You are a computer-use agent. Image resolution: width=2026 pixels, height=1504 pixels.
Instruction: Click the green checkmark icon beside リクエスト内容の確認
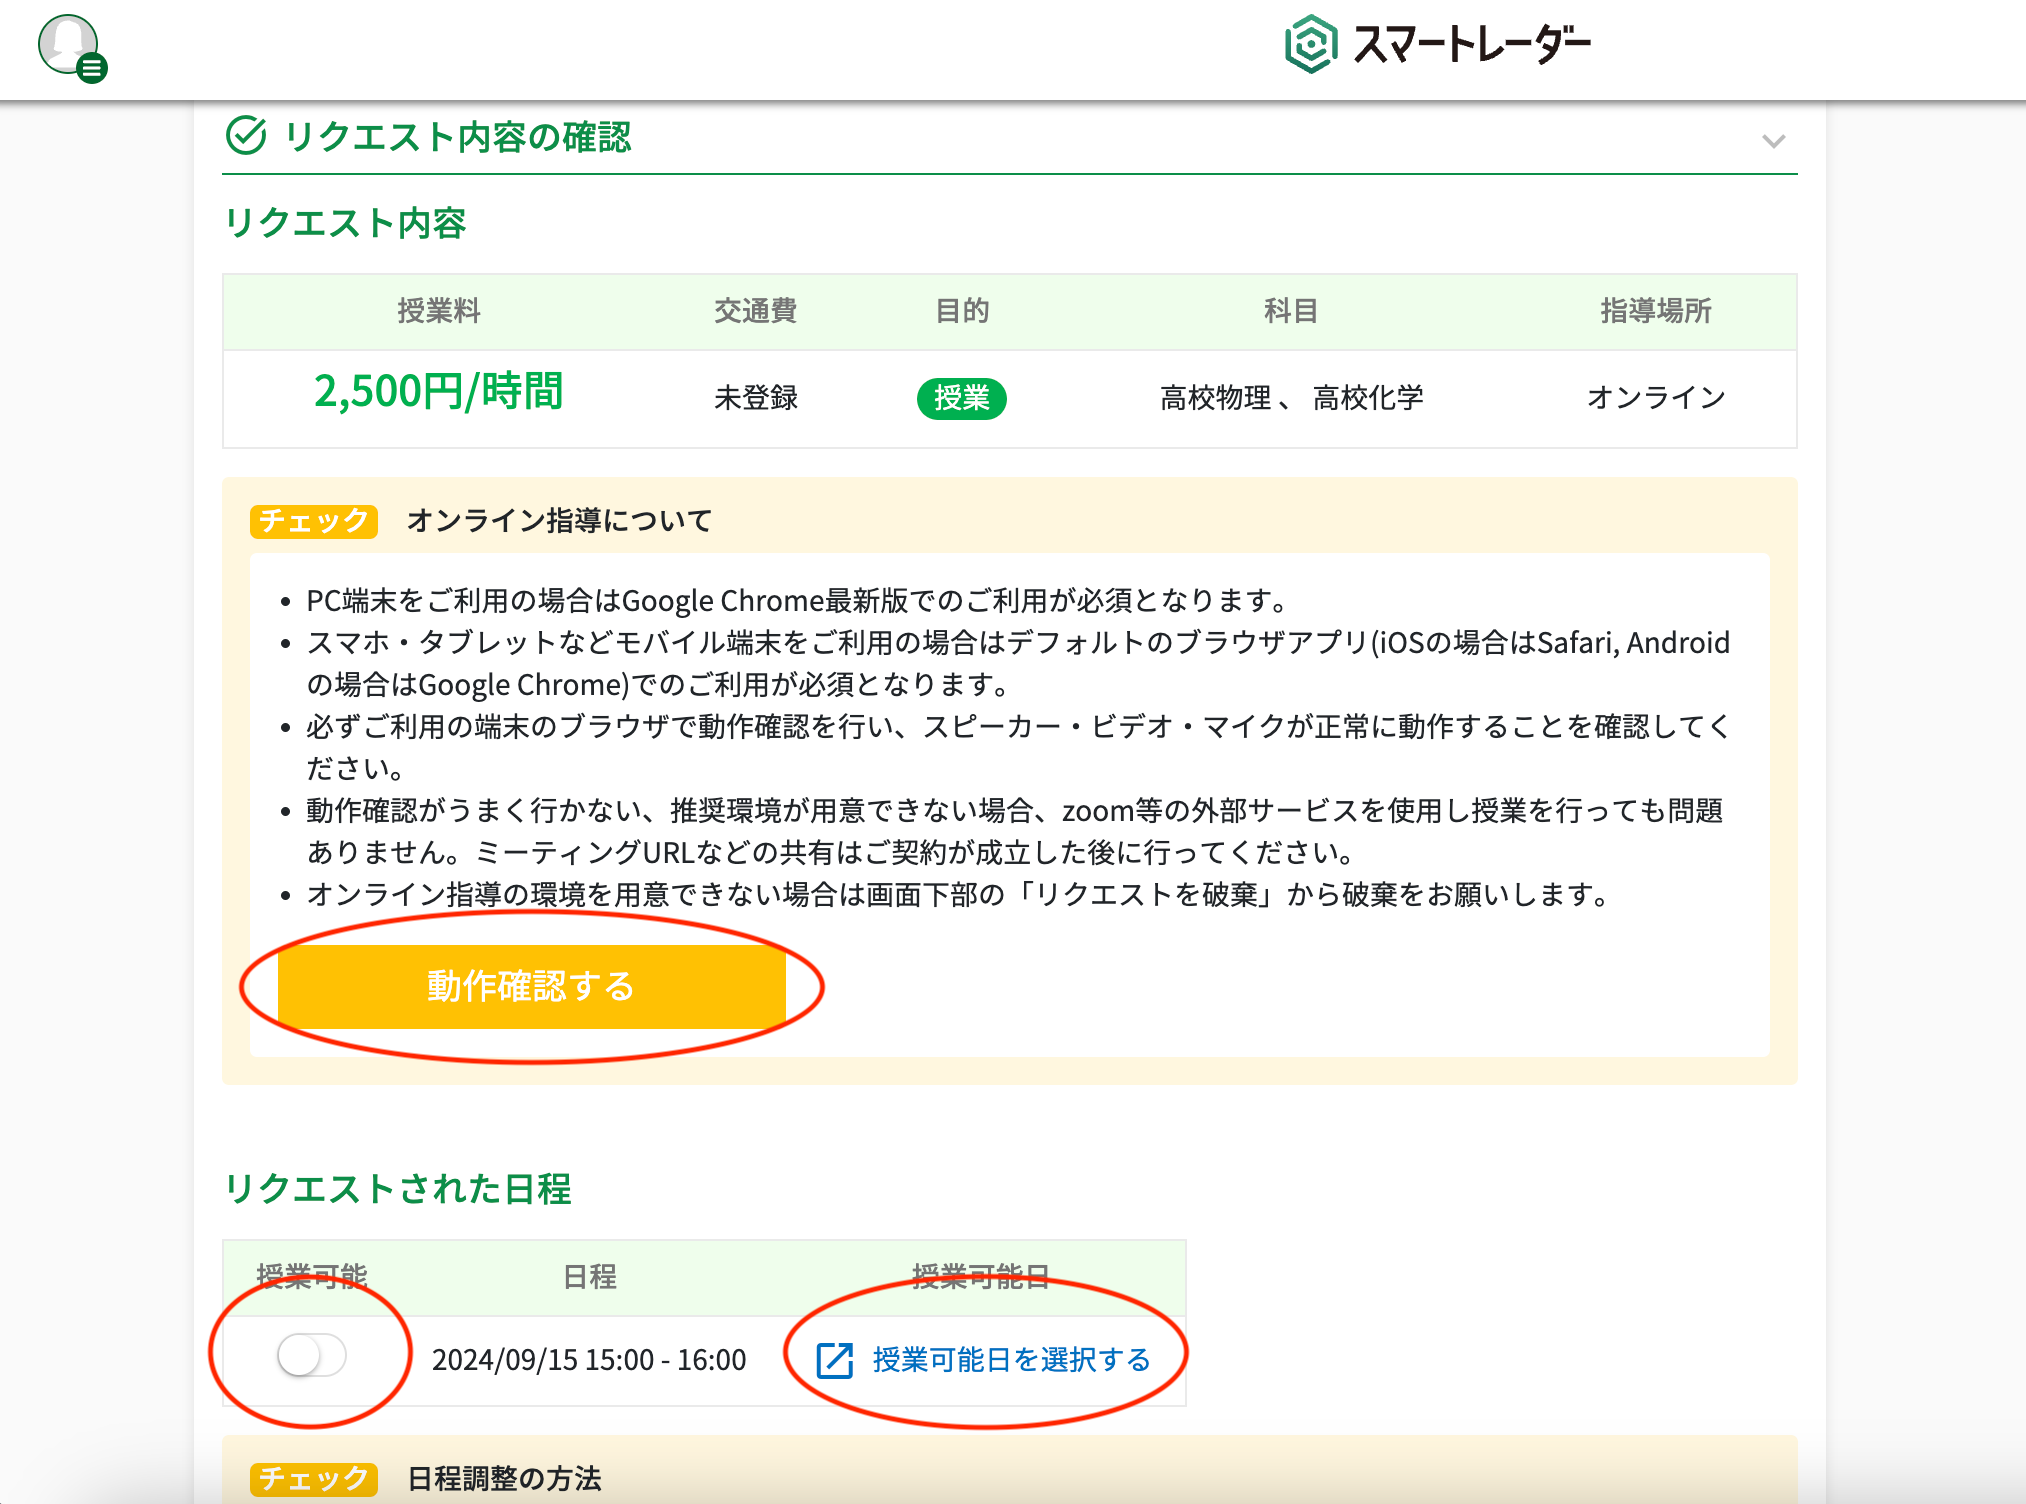click(x=246, y=136)
